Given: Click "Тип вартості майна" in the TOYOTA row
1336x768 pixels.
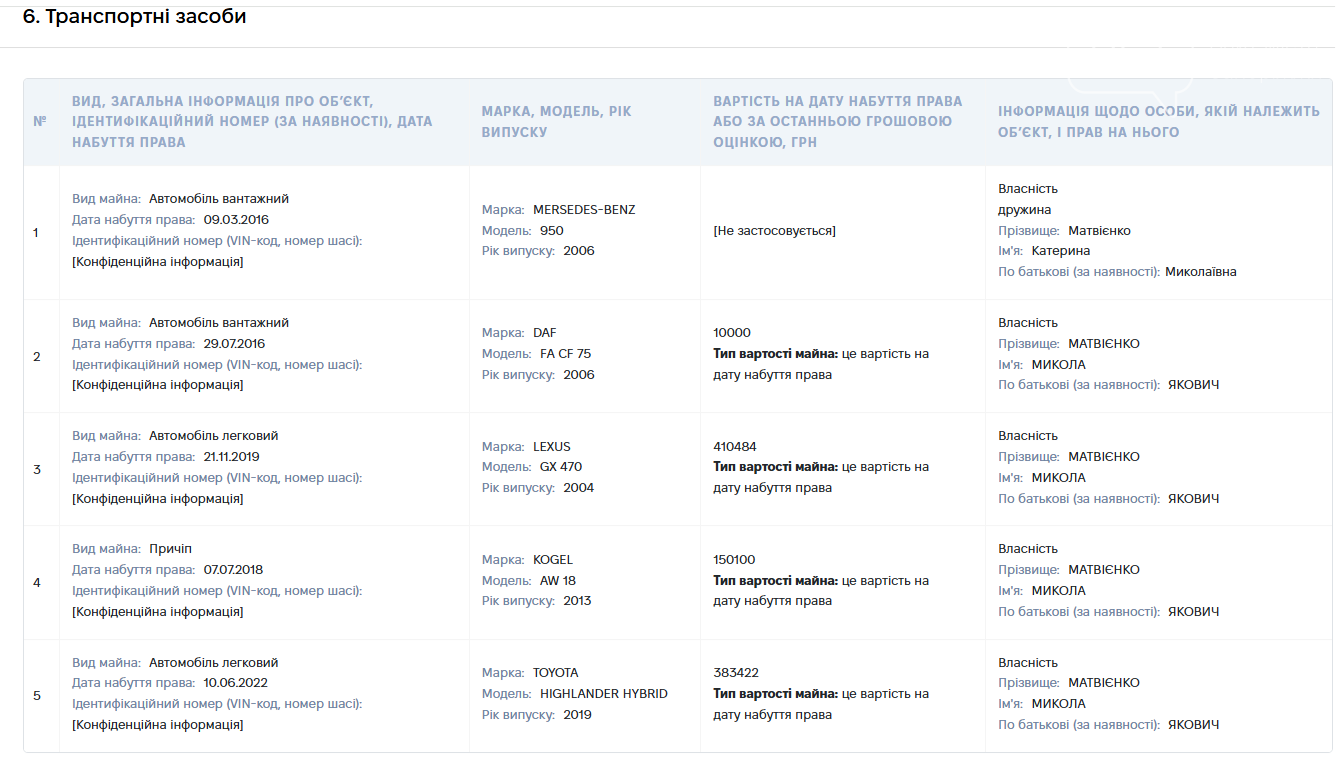Looking at the screenshot, I should (x=776, y=693).
